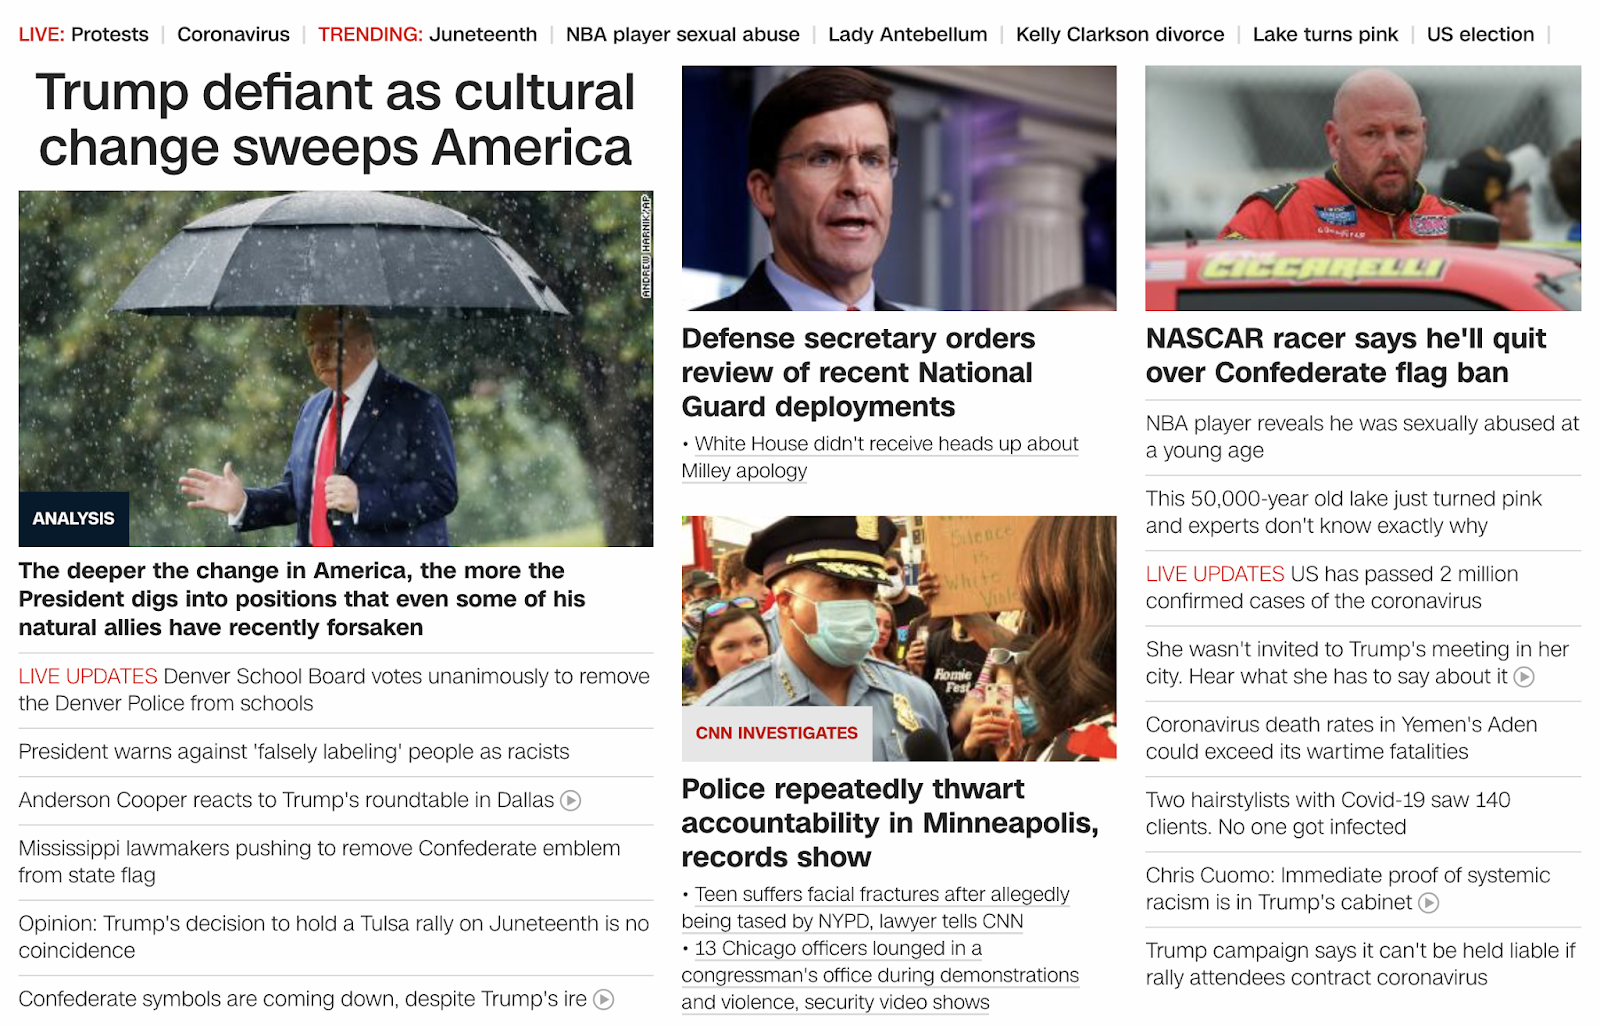The image size is (1600, 1026).
Task: Select 'Lake turns pink' trending topic
Action: [x=1326, y=34]
